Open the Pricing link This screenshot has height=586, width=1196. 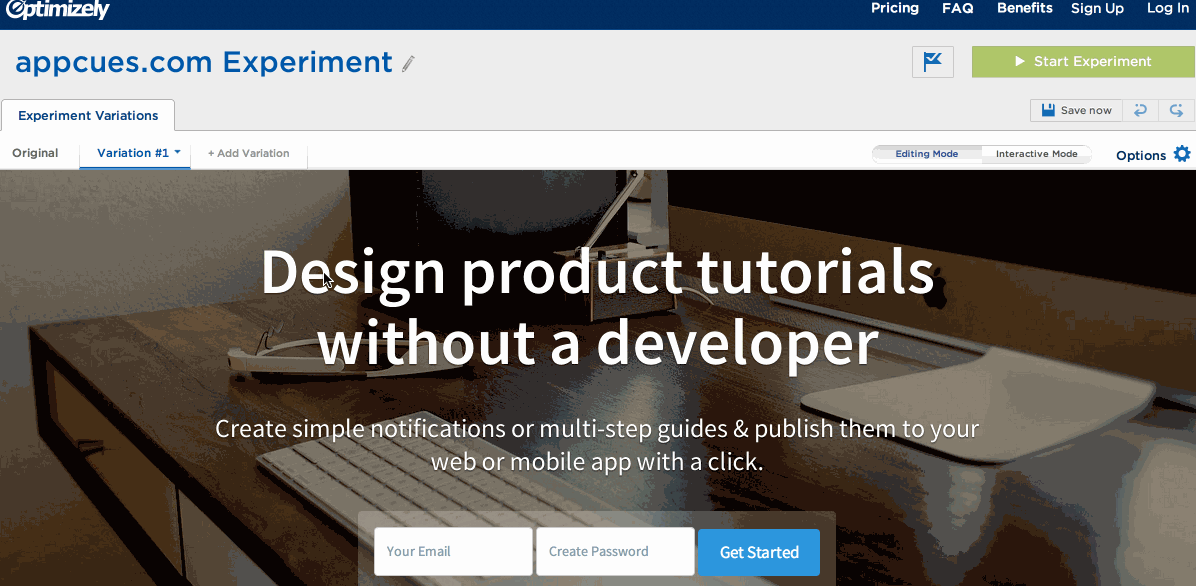tap(895, 8)
